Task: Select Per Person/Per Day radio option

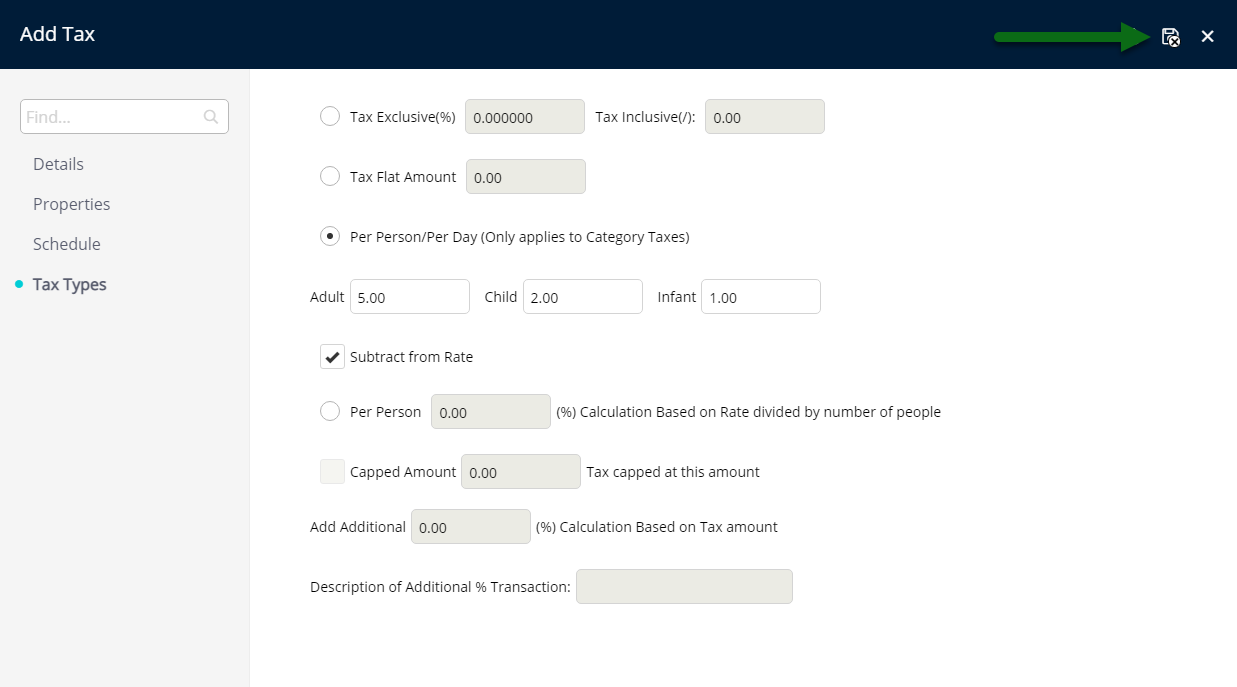Action: (330, 236)
